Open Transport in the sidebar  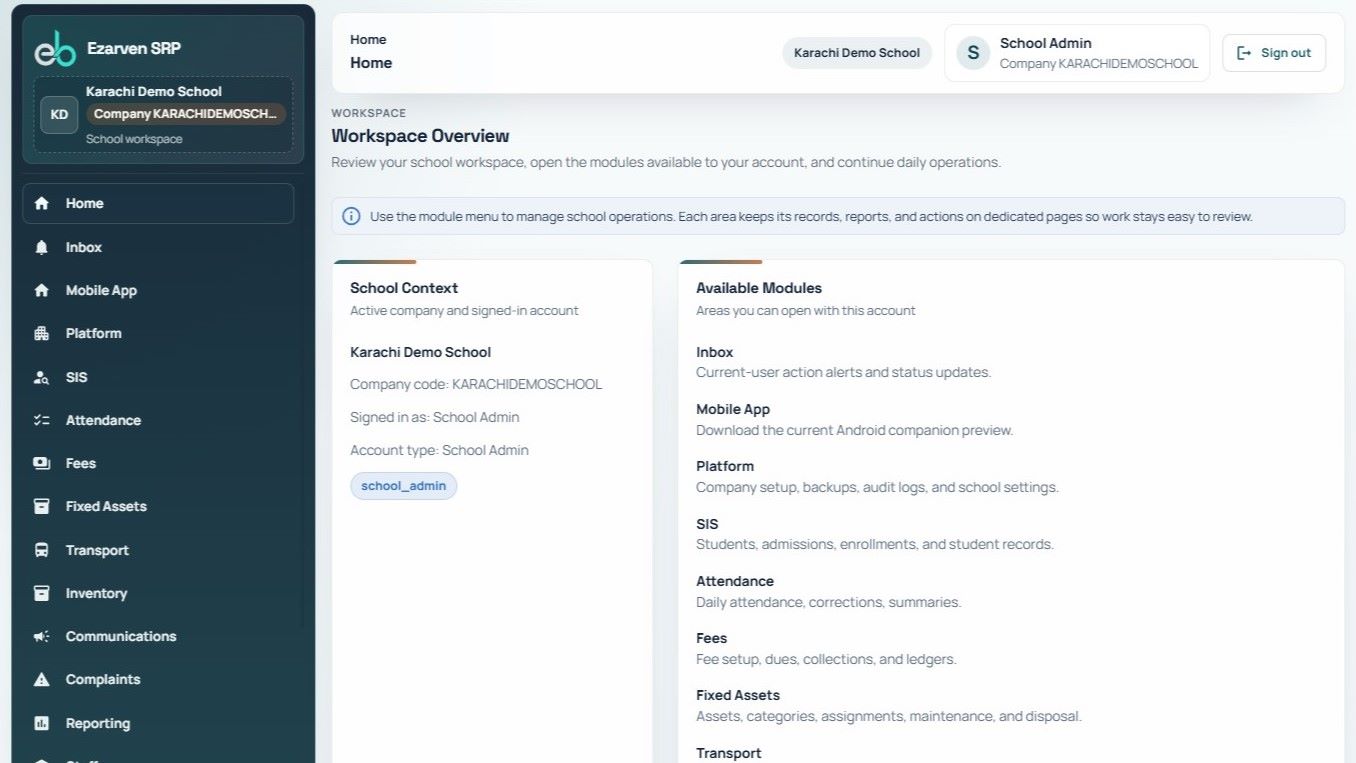click(x=158, y=550)
